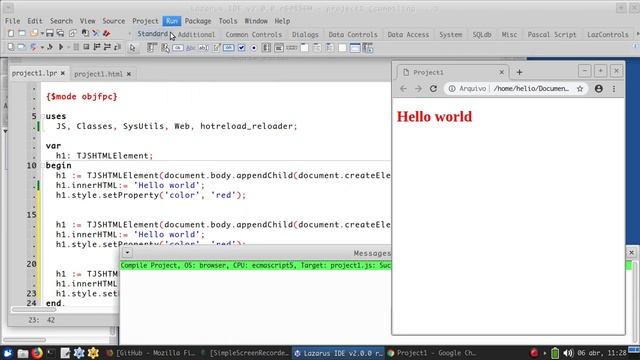Collapse the begin block code fold
Screen dimensions: 640x360
pos(42,165)
